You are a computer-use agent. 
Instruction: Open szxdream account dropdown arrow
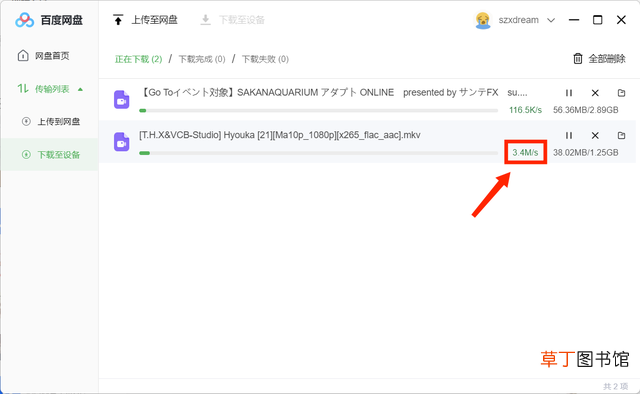tap(551, 20)
